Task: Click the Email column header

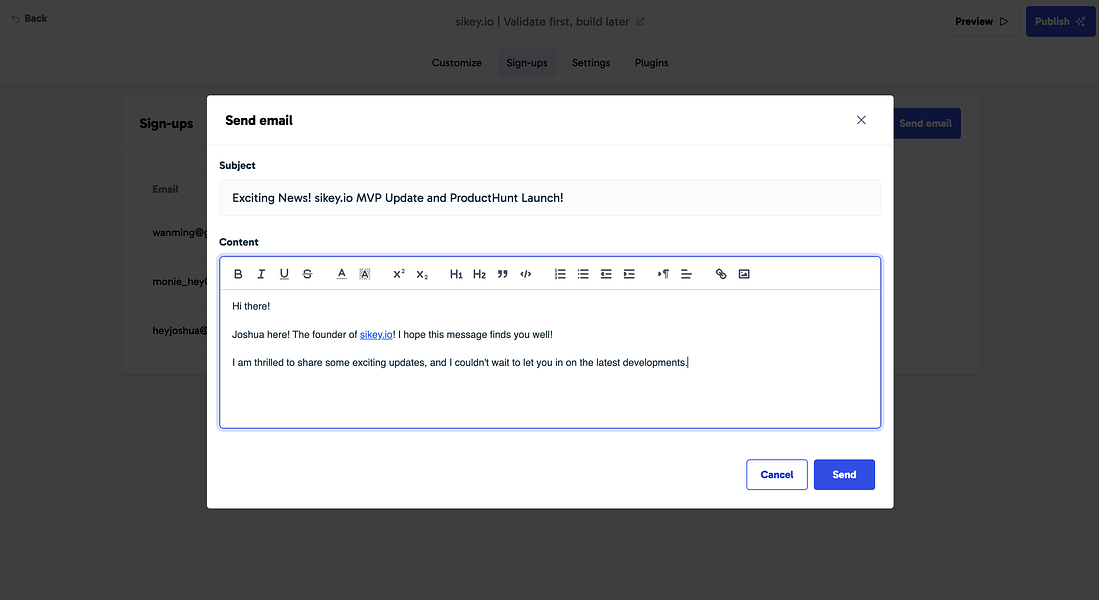Action: click(x=165, y=189)
